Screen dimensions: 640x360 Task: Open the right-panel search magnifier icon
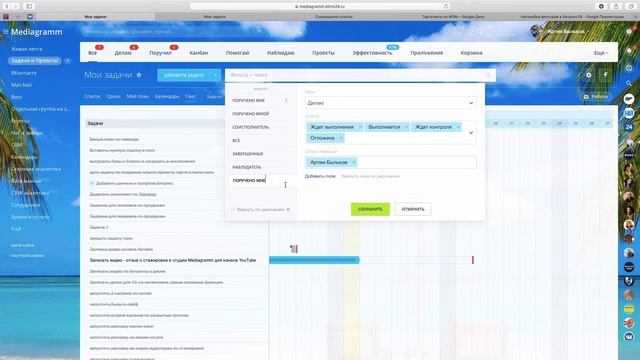(x=629, y=83)
